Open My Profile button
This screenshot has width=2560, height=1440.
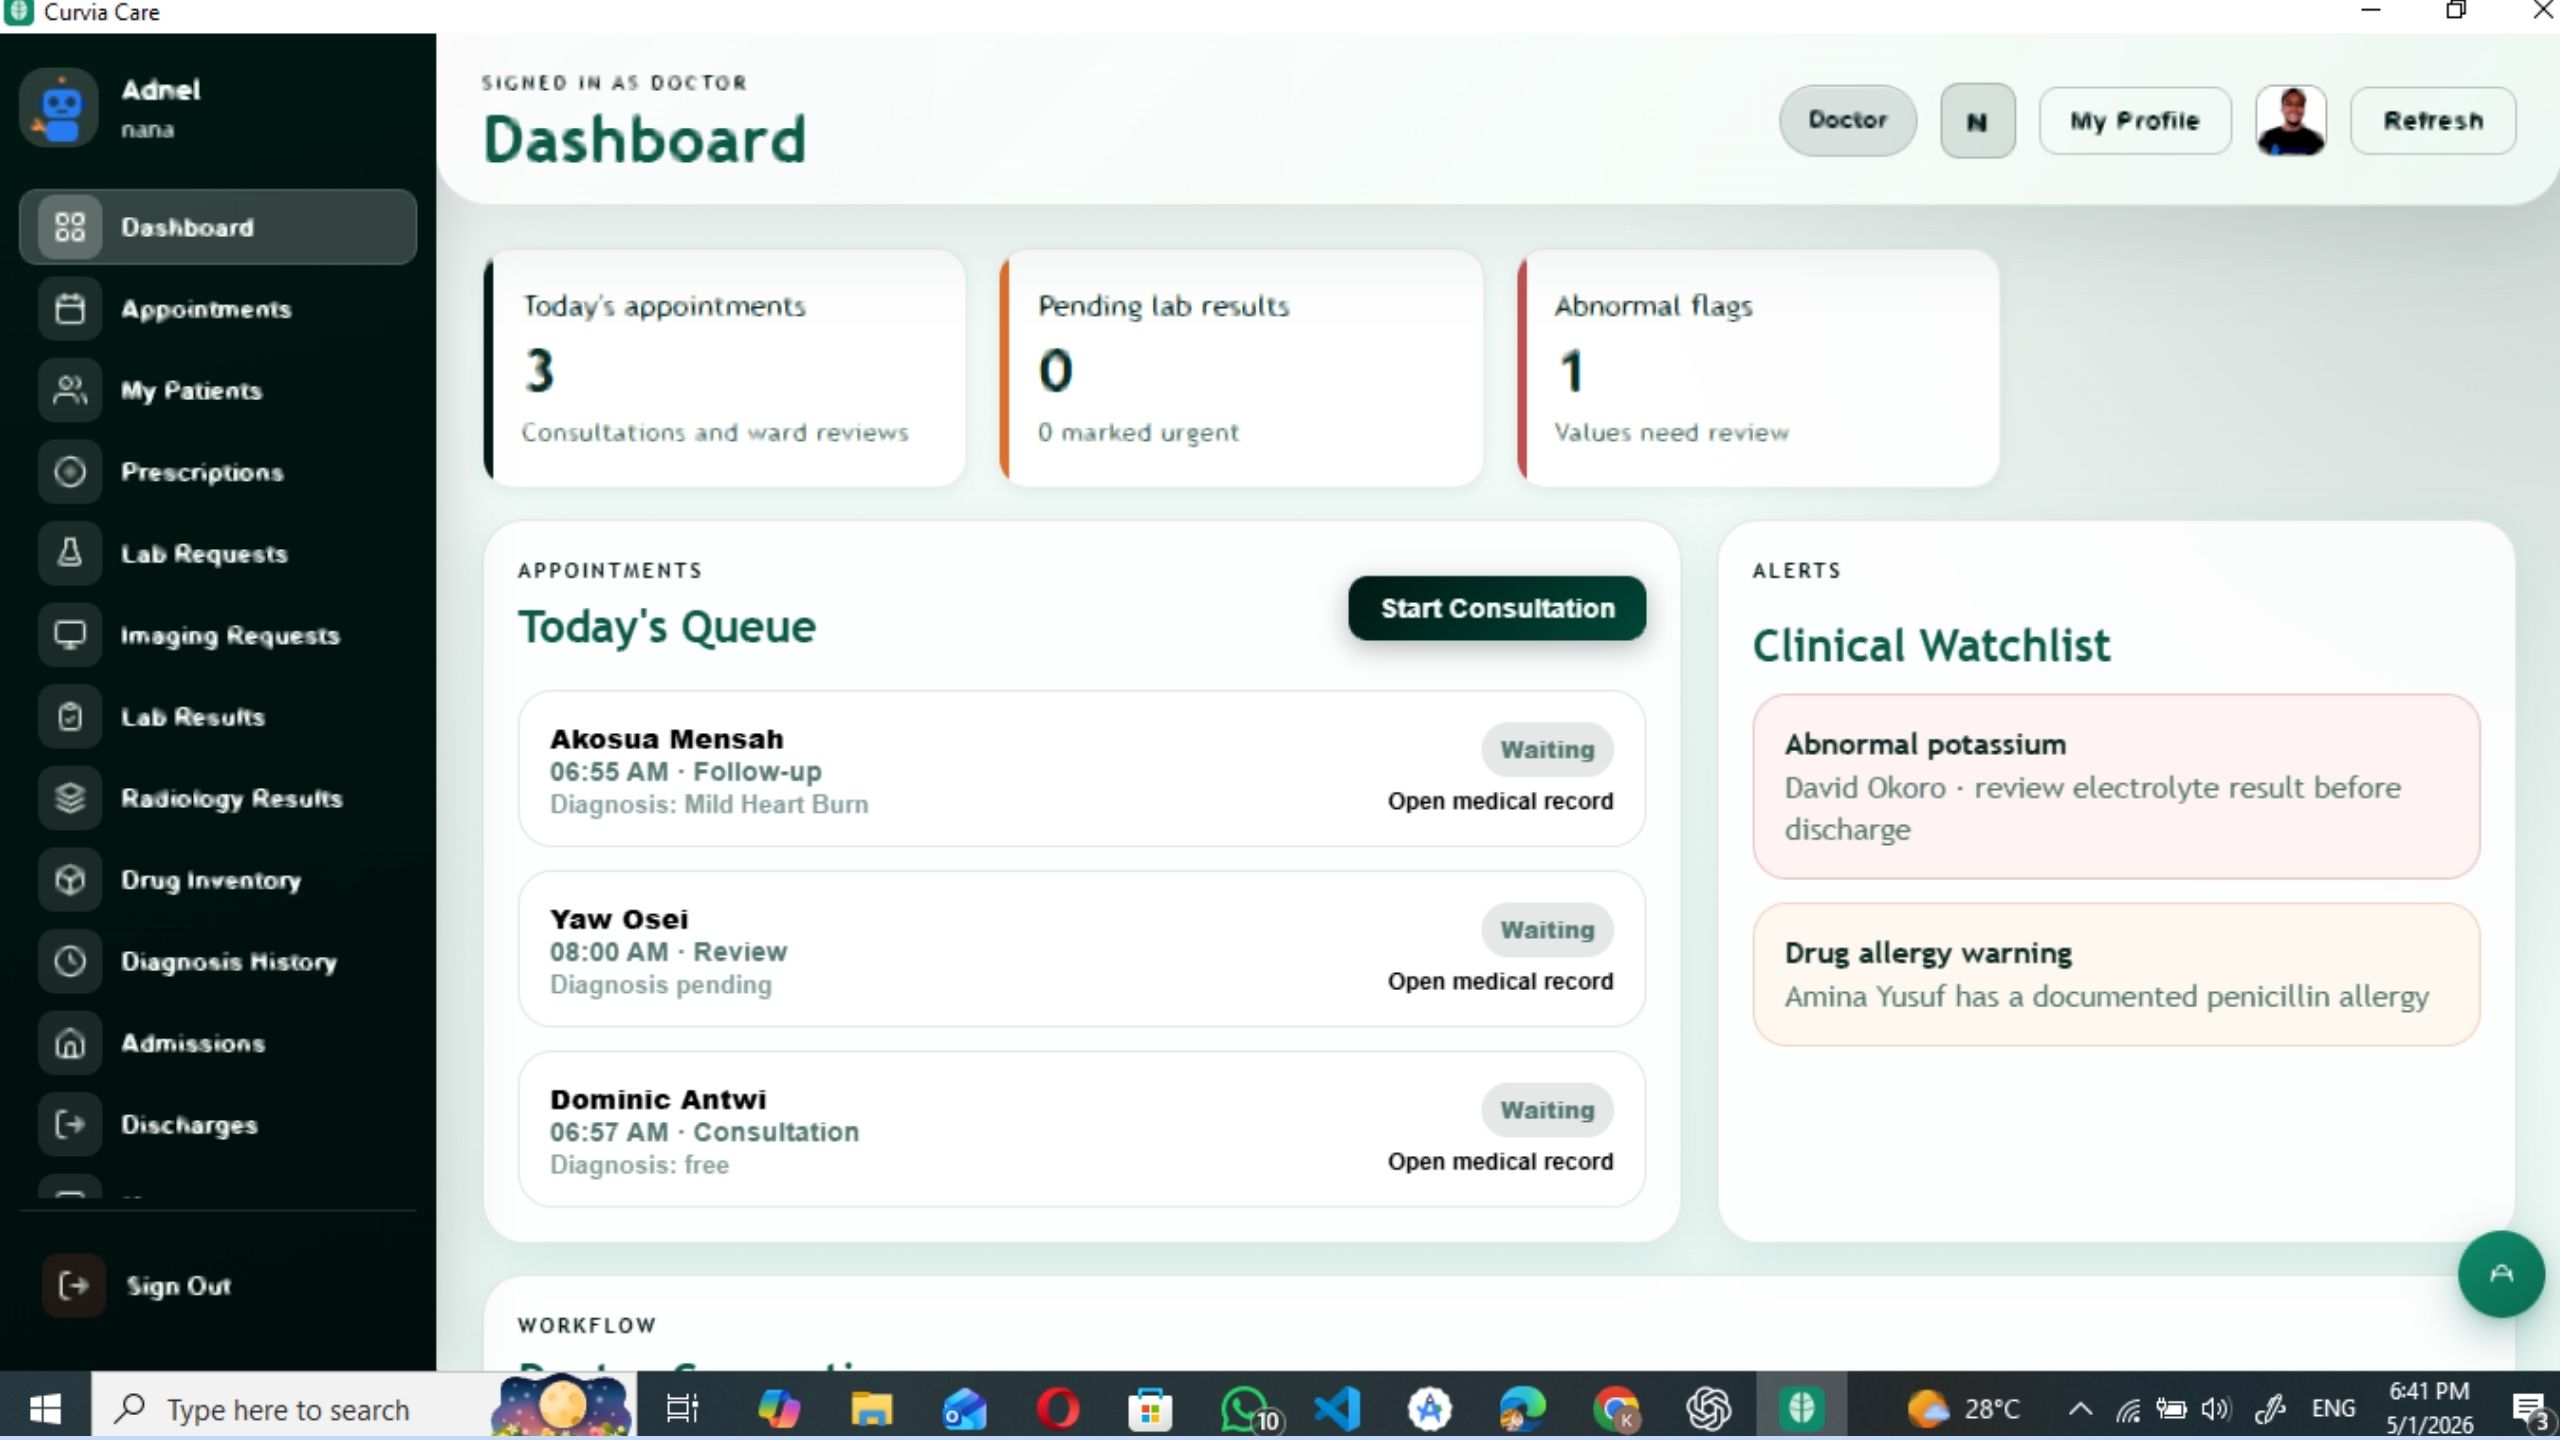pos(2135,120)
